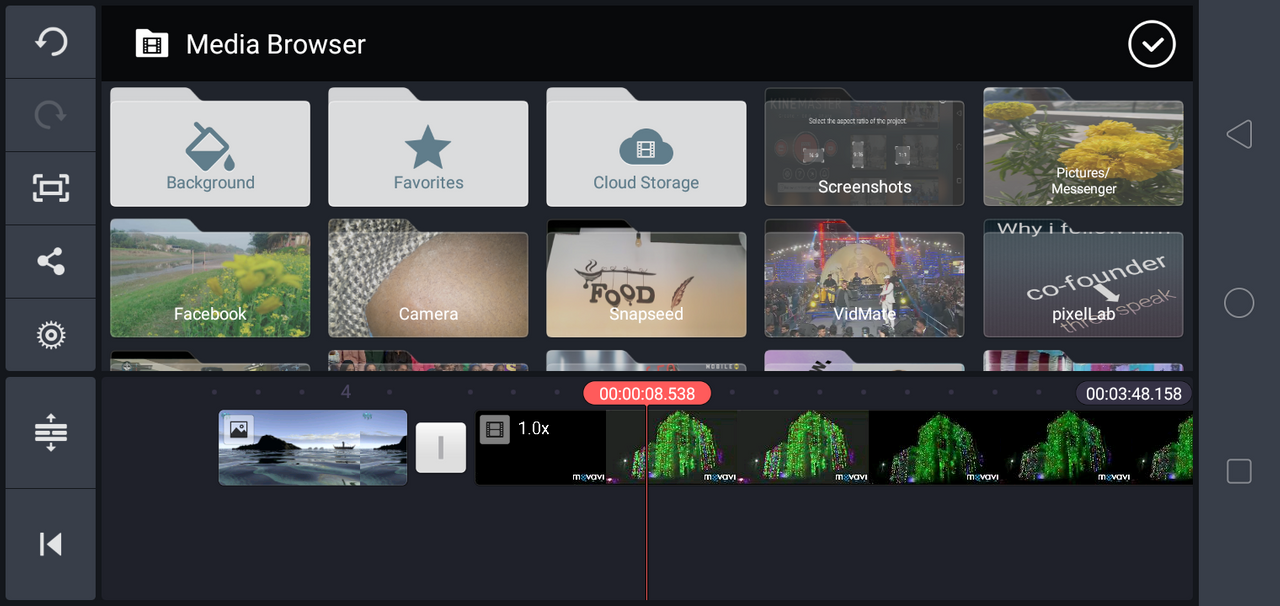Select the 1.0x video clip on timeline
1280x606 pixels.
(834, 448)
